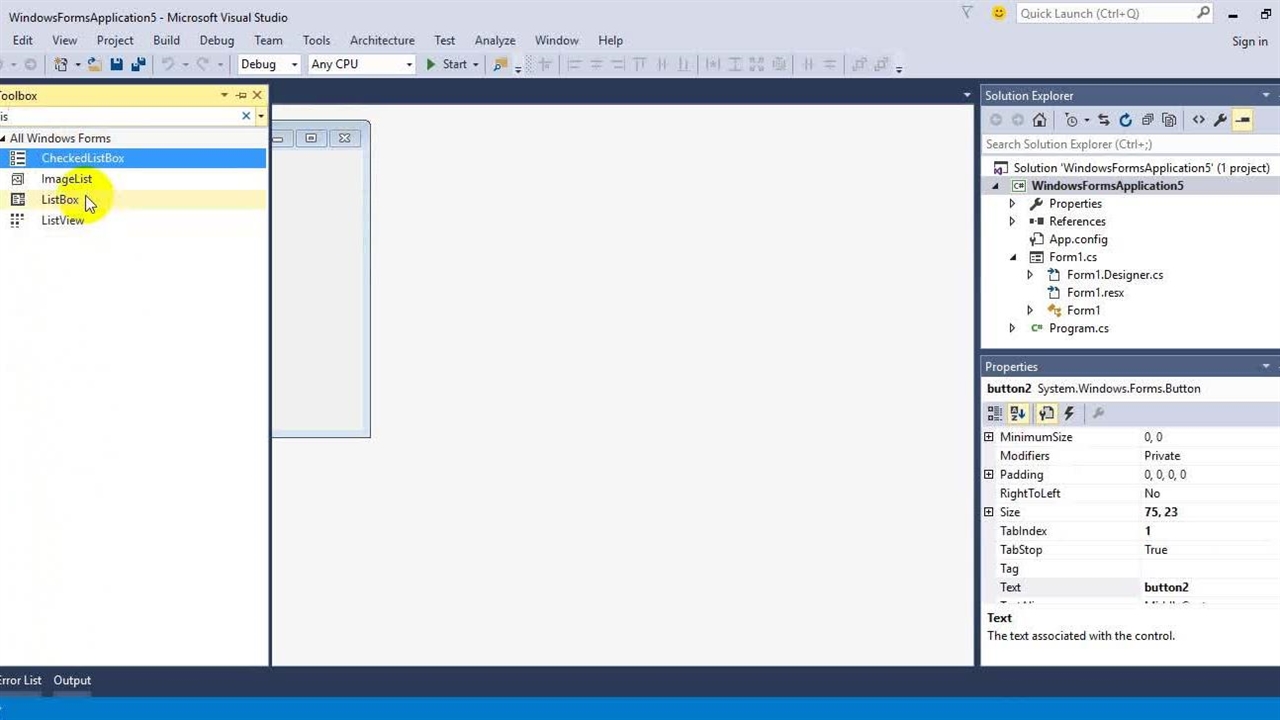Click the View Code icon in Solution Explorer

click(x=1198, y=120)
